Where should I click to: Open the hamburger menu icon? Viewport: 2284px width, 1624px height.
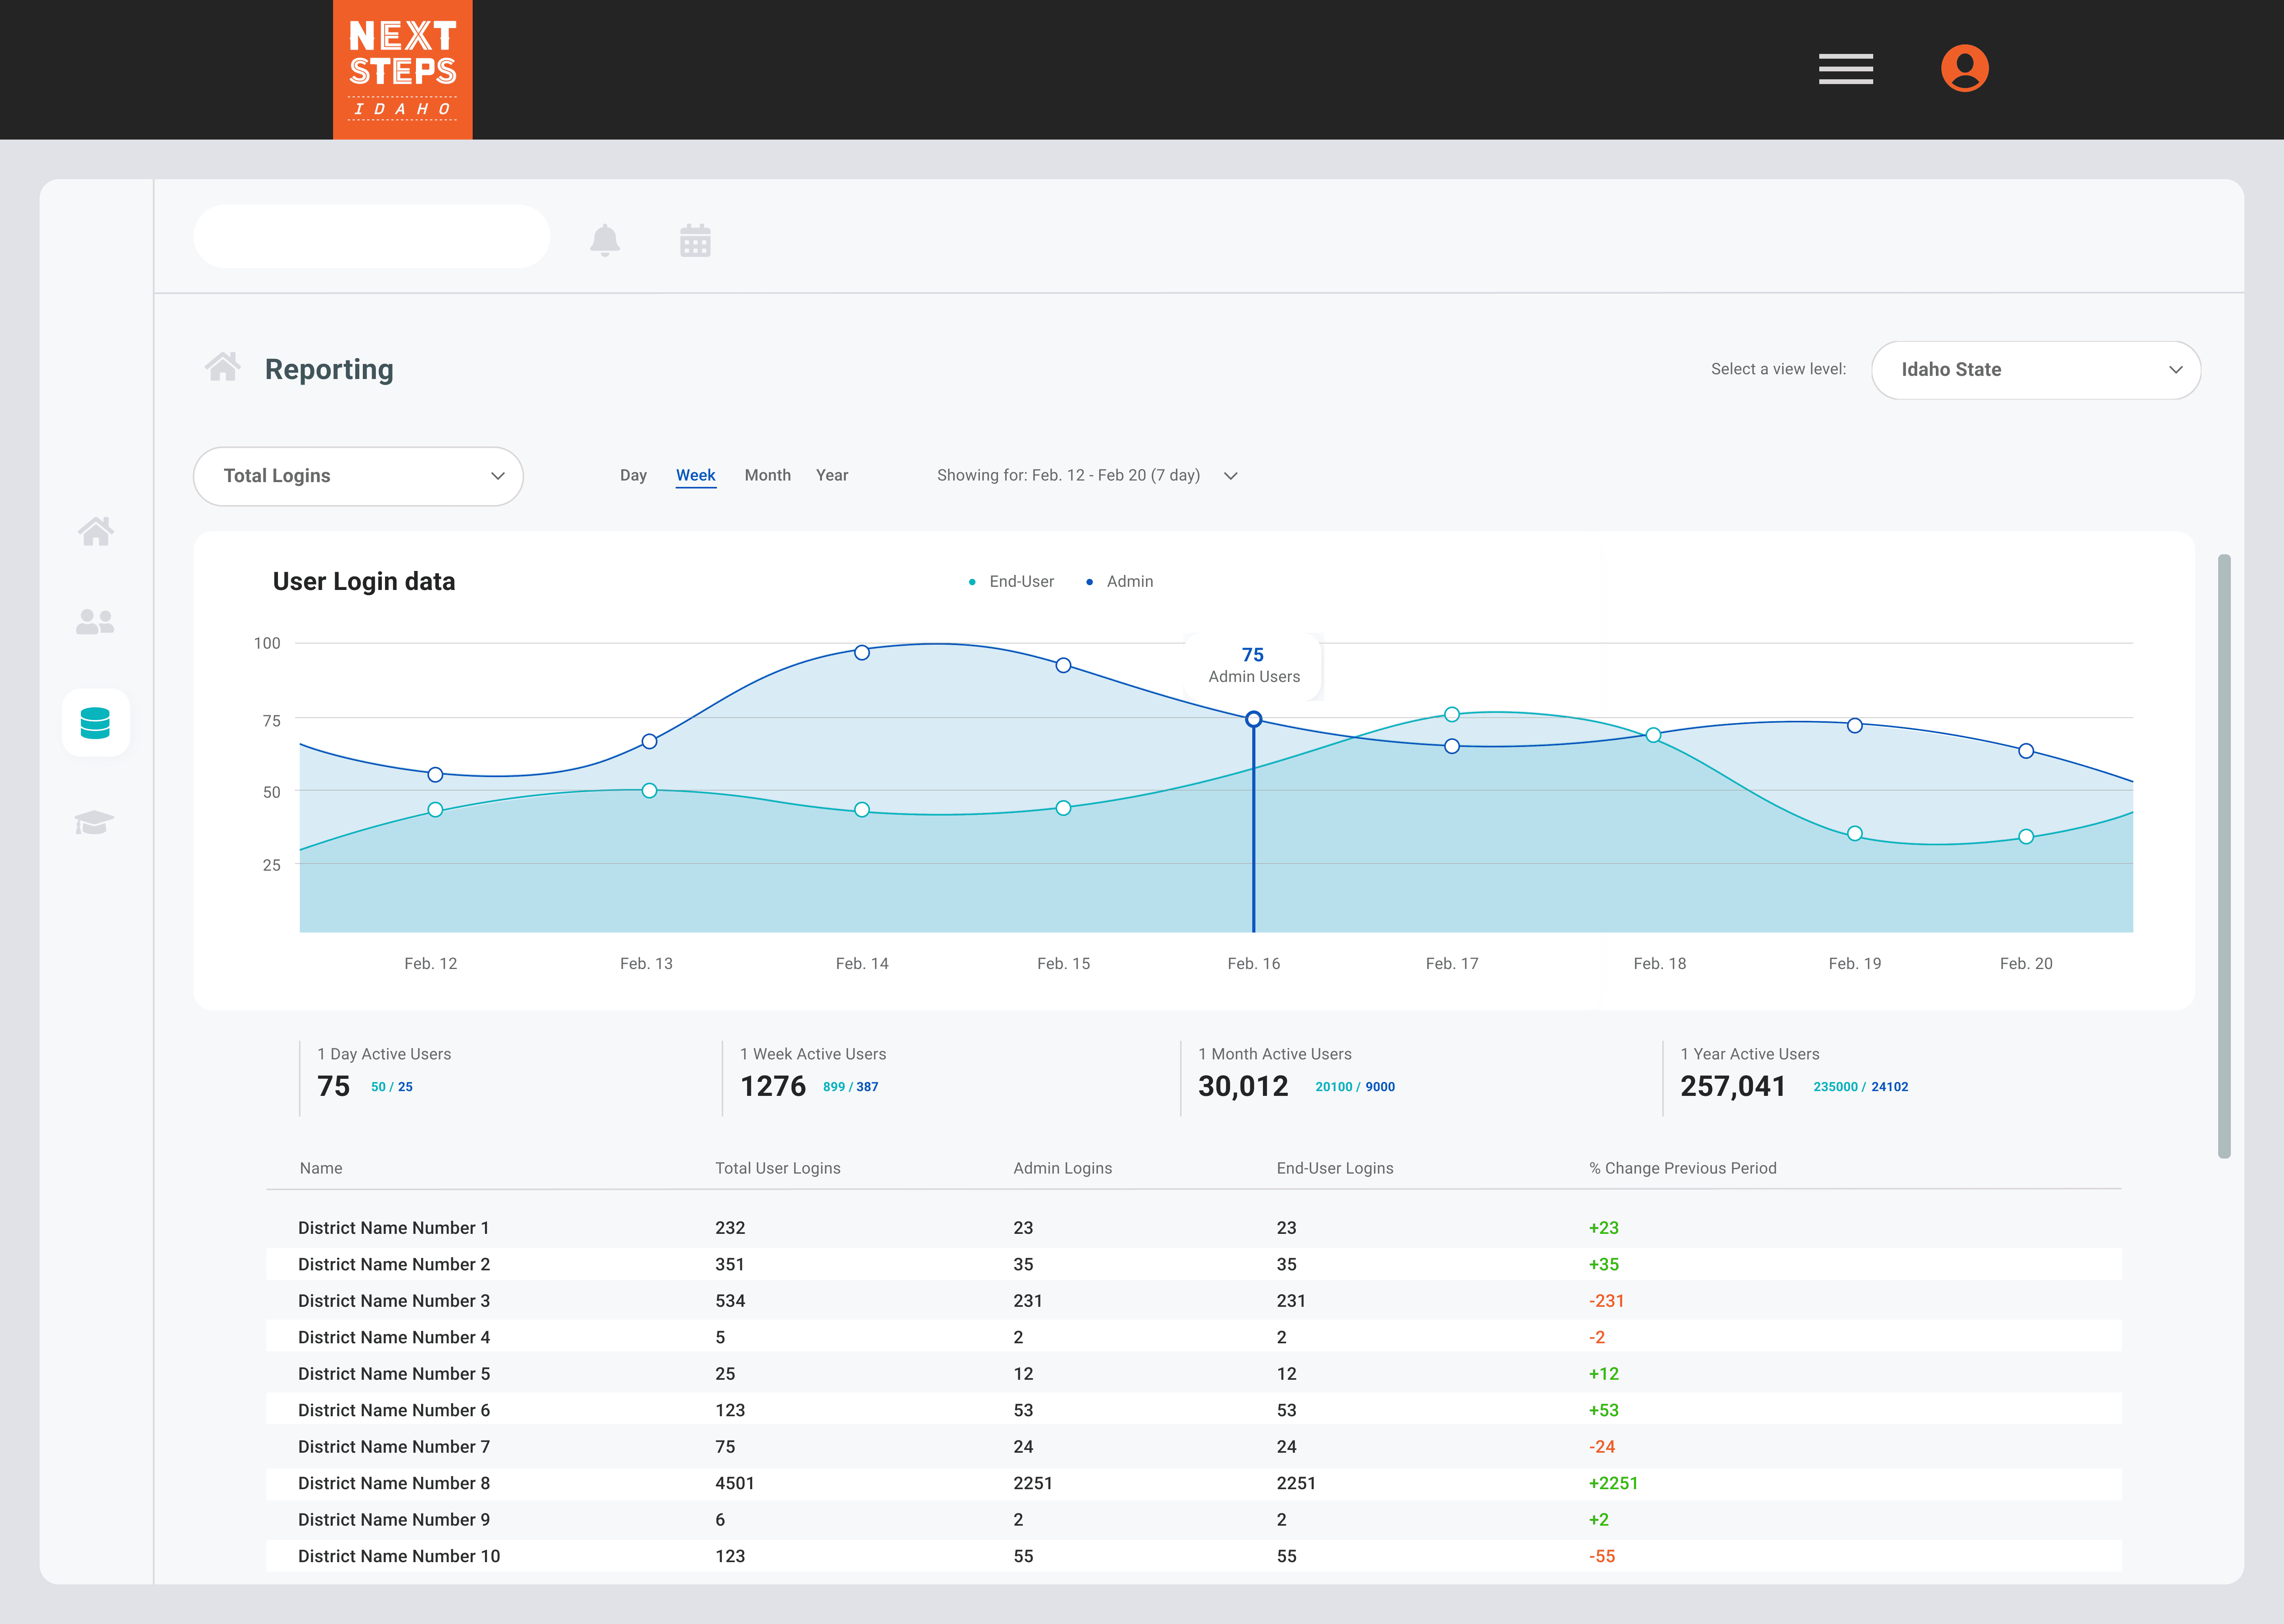pos(1845,69)
